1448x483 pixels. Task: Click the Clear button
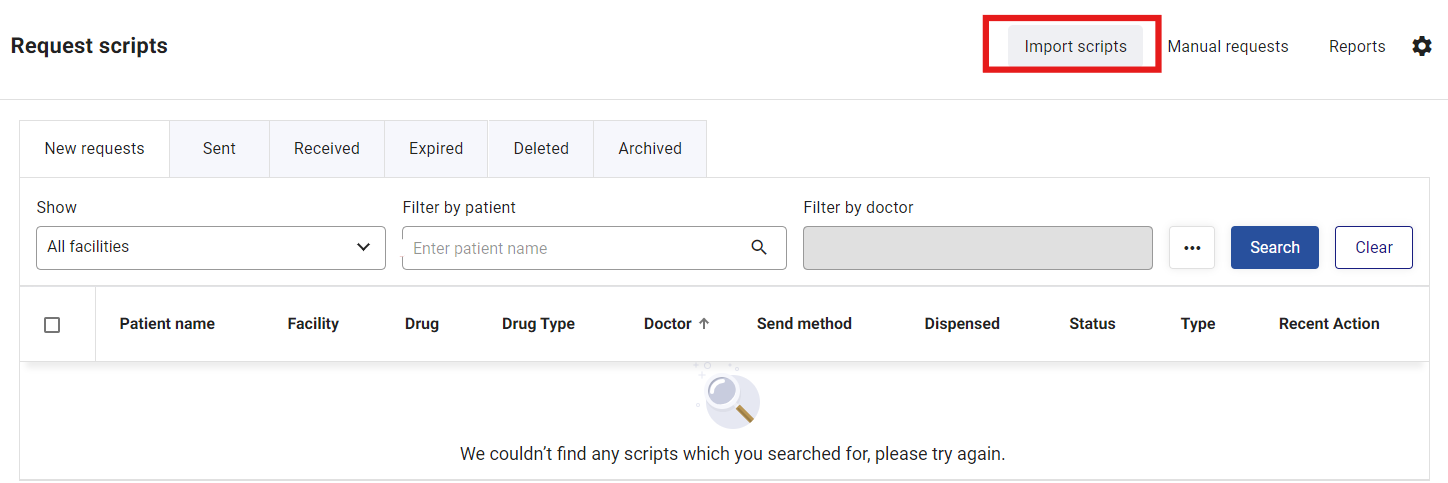pyautogui.click(x=1374, y=248)
